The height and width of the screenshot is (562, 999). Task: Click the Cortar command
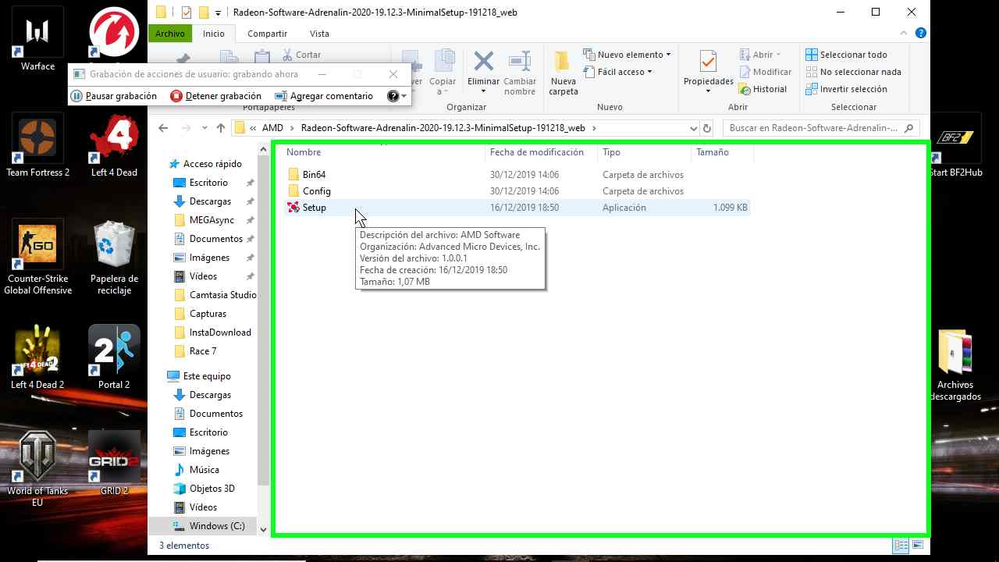302,55
